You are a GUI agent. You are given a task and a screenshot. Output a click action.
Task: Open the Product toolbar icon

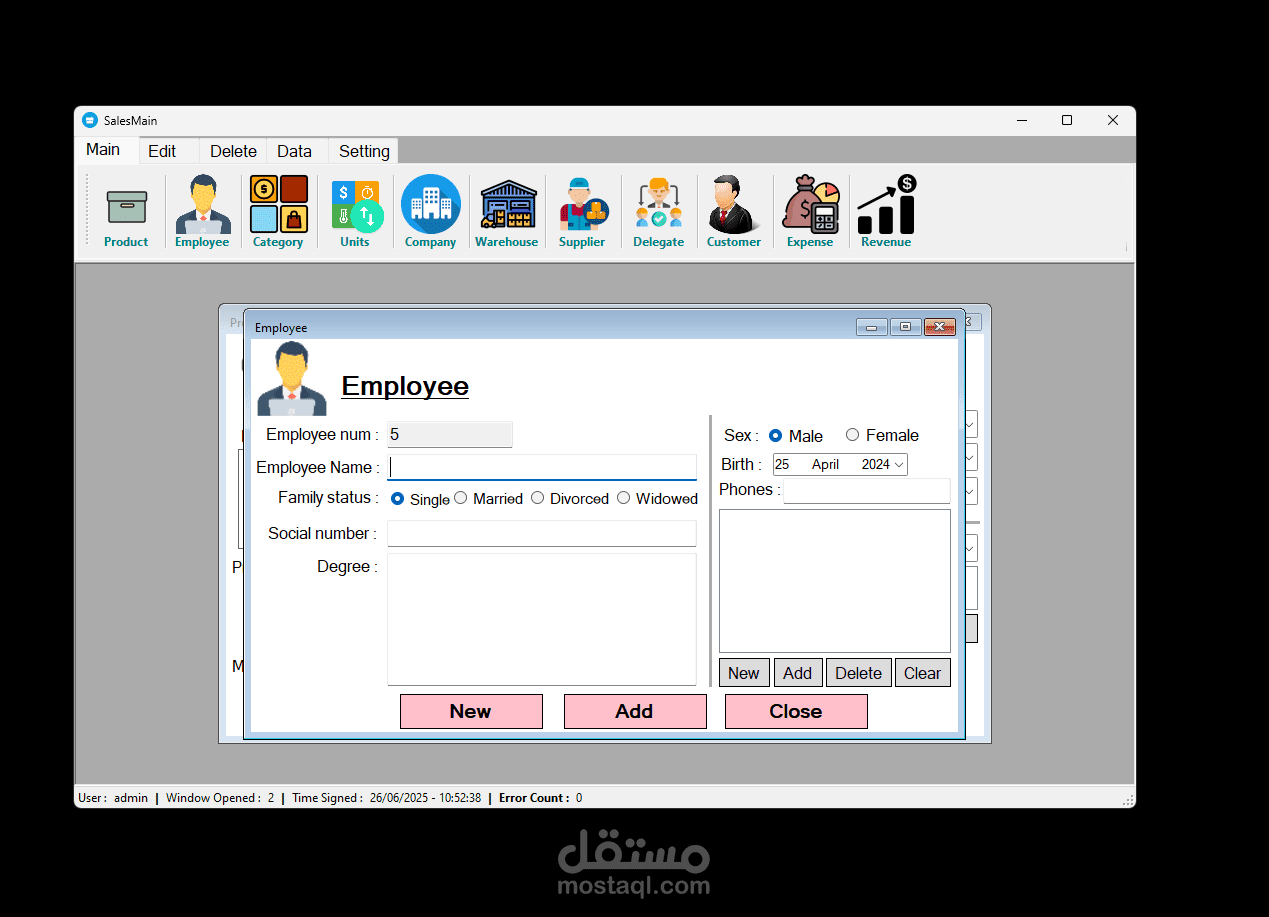[x=126, y=212]
